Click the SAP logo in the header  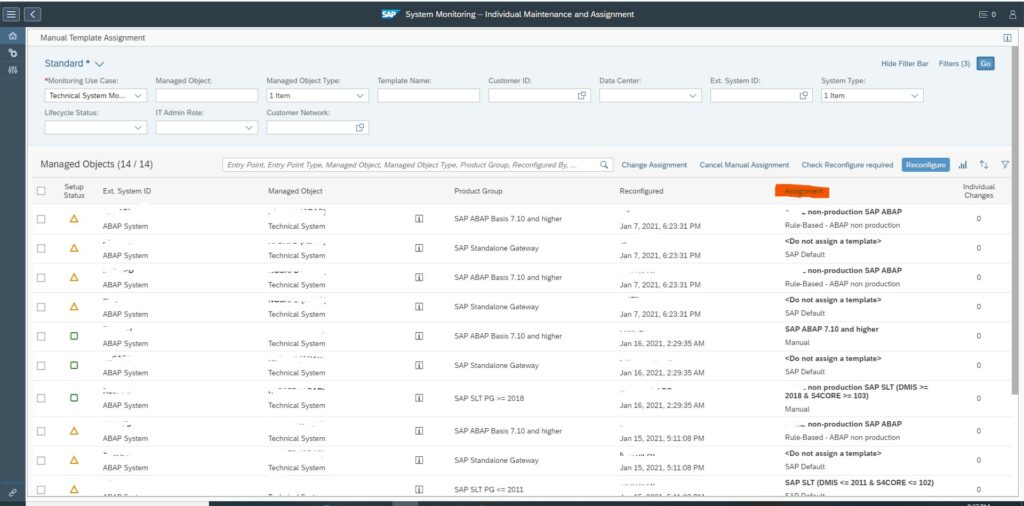pos(390,14)
